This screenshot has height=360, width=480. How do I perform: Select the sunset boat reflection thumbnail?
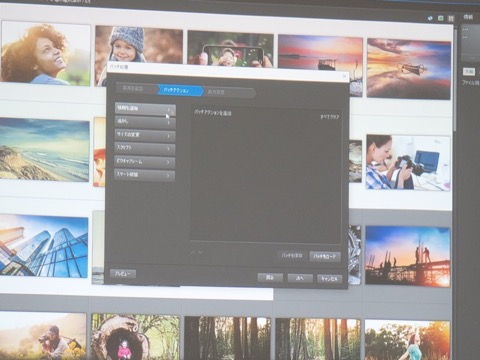pos(409,69)
